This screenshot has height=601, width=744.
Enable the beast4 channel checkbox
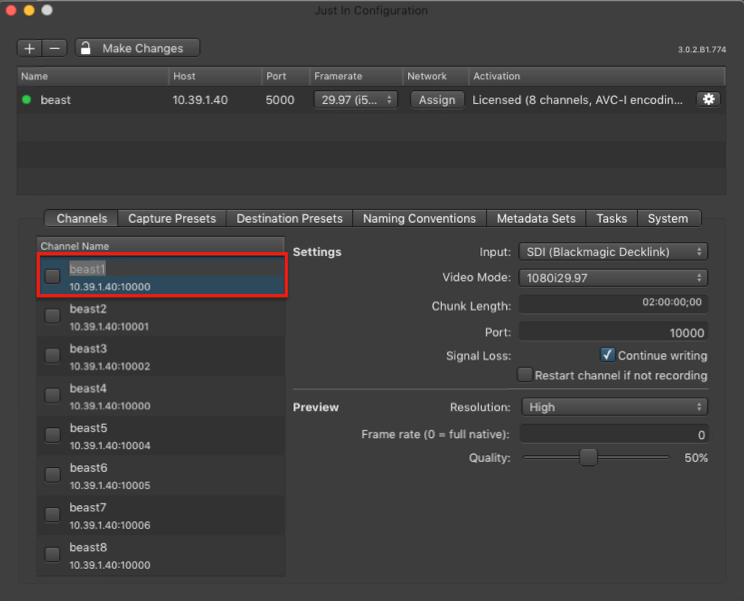click(x=52, y=395)
